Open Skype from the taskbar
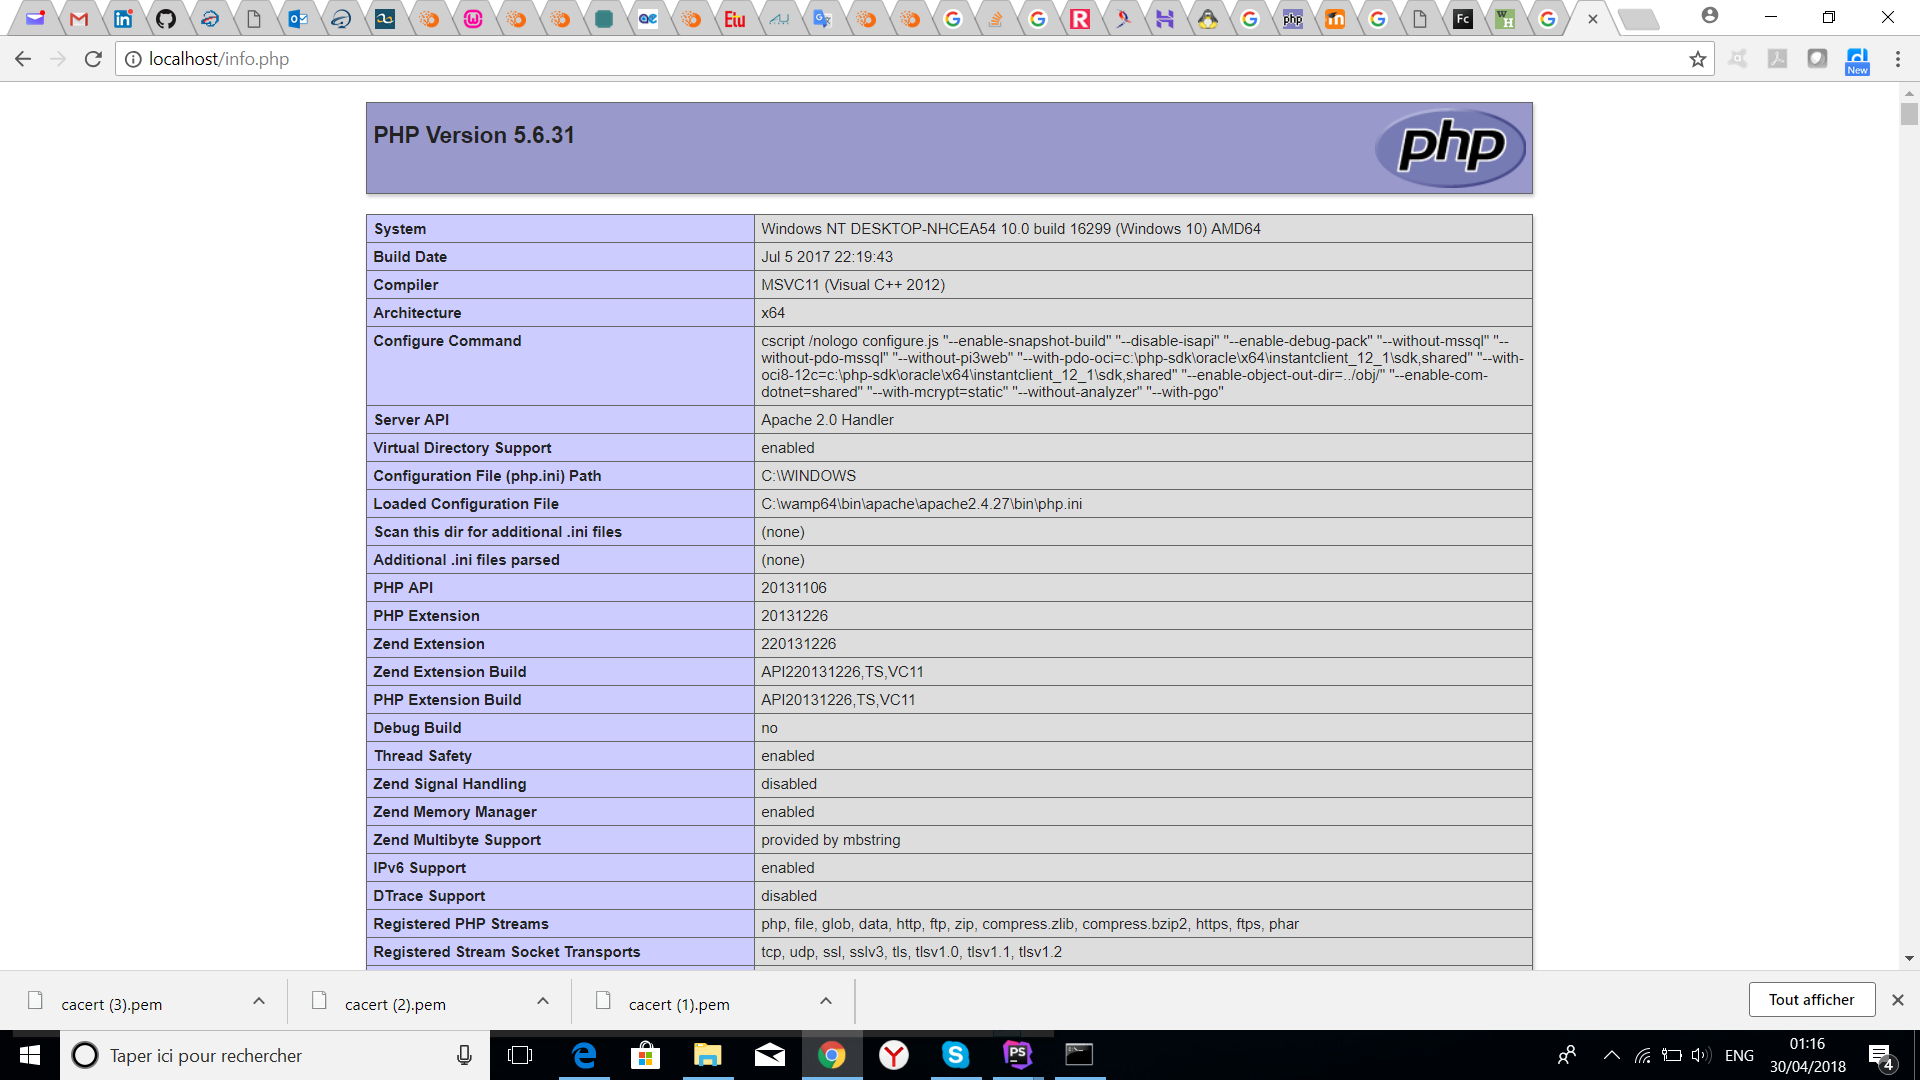Image resolution: width=1920 pixels, height=1080 pixels. click(x=955, y=1054)
